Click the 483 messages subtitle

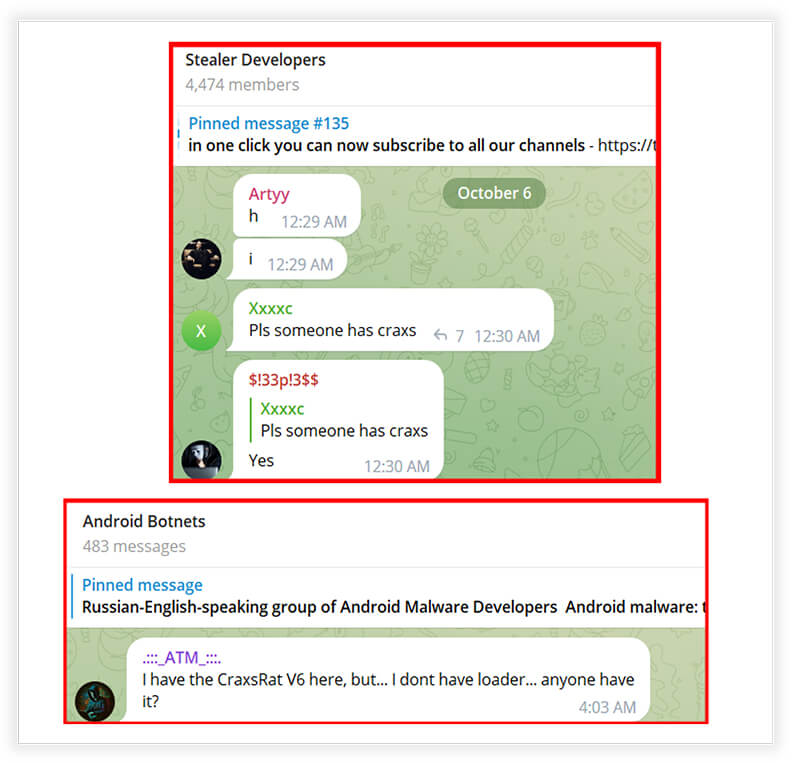pyautogui.click(x=134, y=546)
